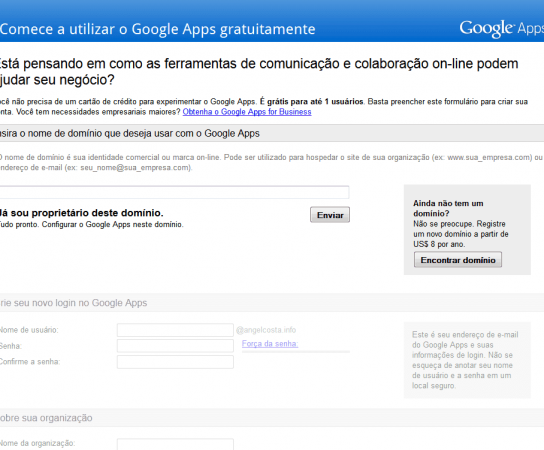Click the Enviar button

(x=330, y=215)
